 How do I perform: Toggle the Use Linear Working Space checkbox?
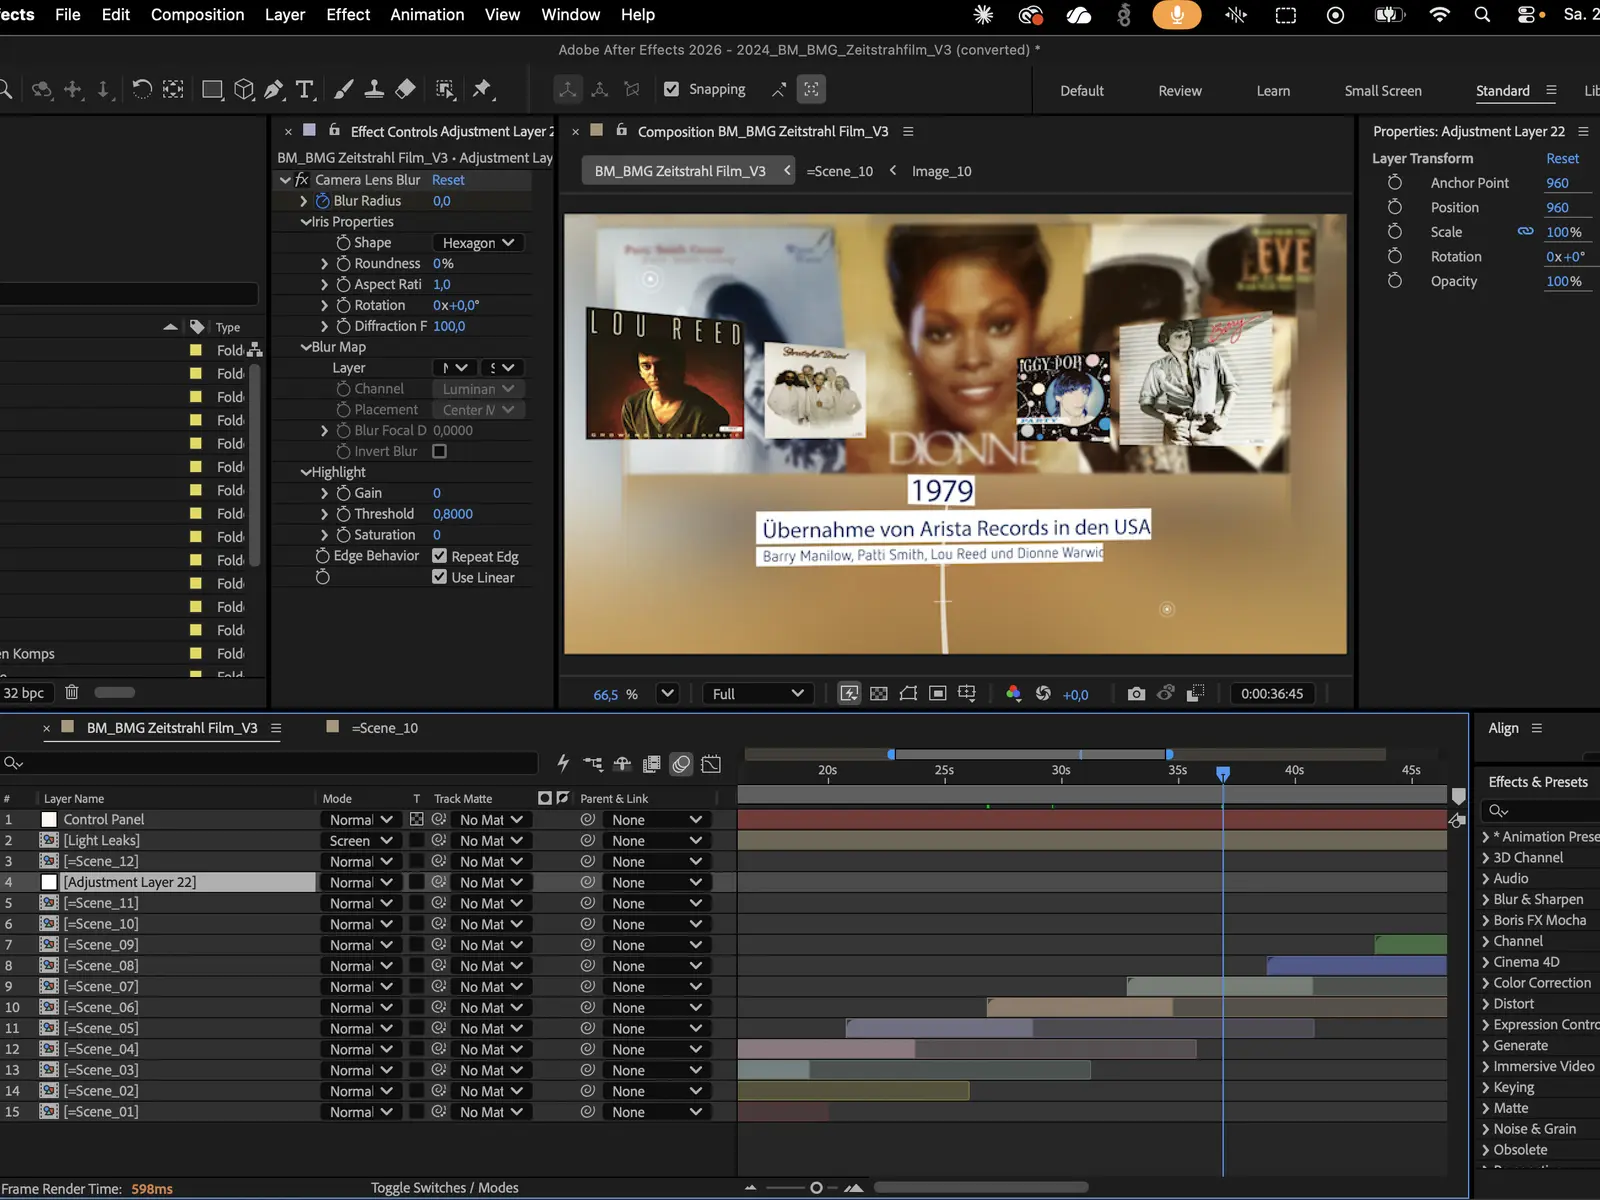[x=439, y=577]
